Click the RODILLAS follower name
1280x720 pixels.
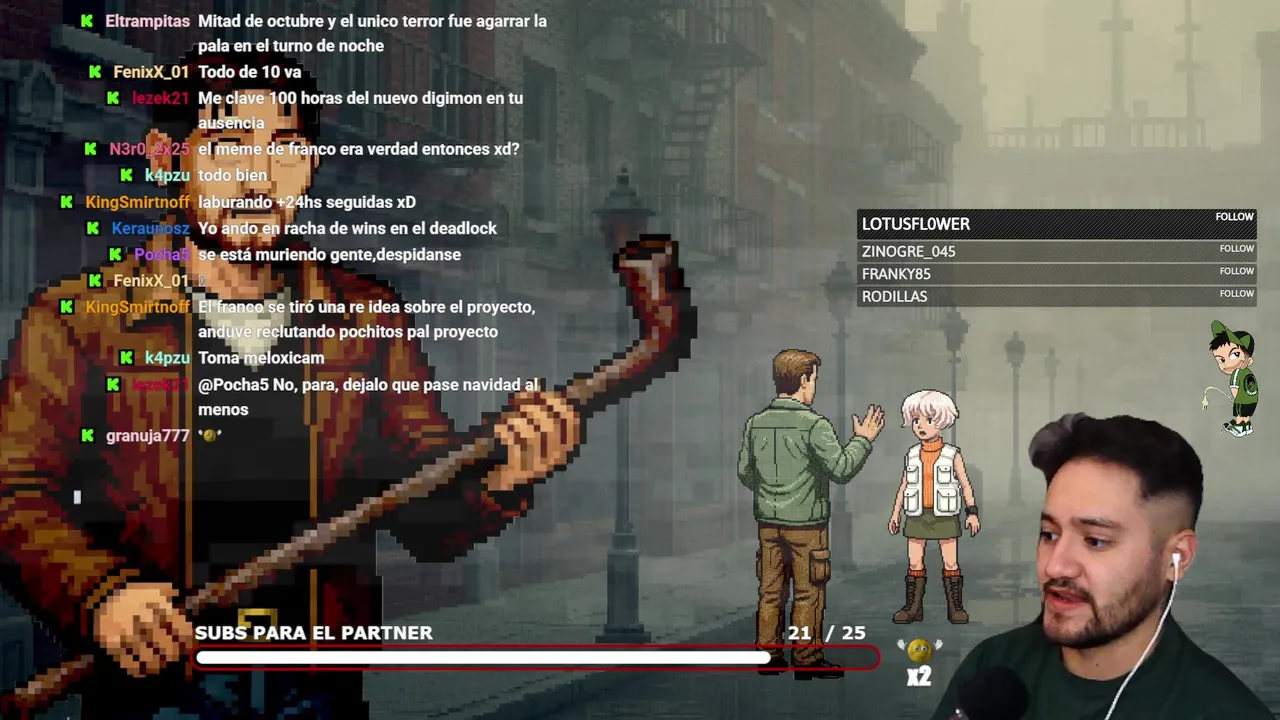pyautogui.click(x=894, y=296)
